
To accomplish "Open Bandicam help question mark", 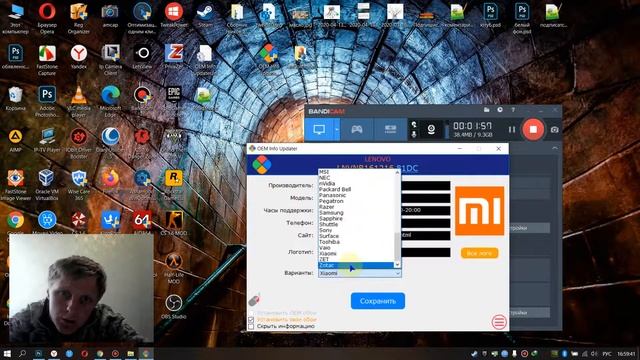I will pyautogui.click(x=513, y=110).
